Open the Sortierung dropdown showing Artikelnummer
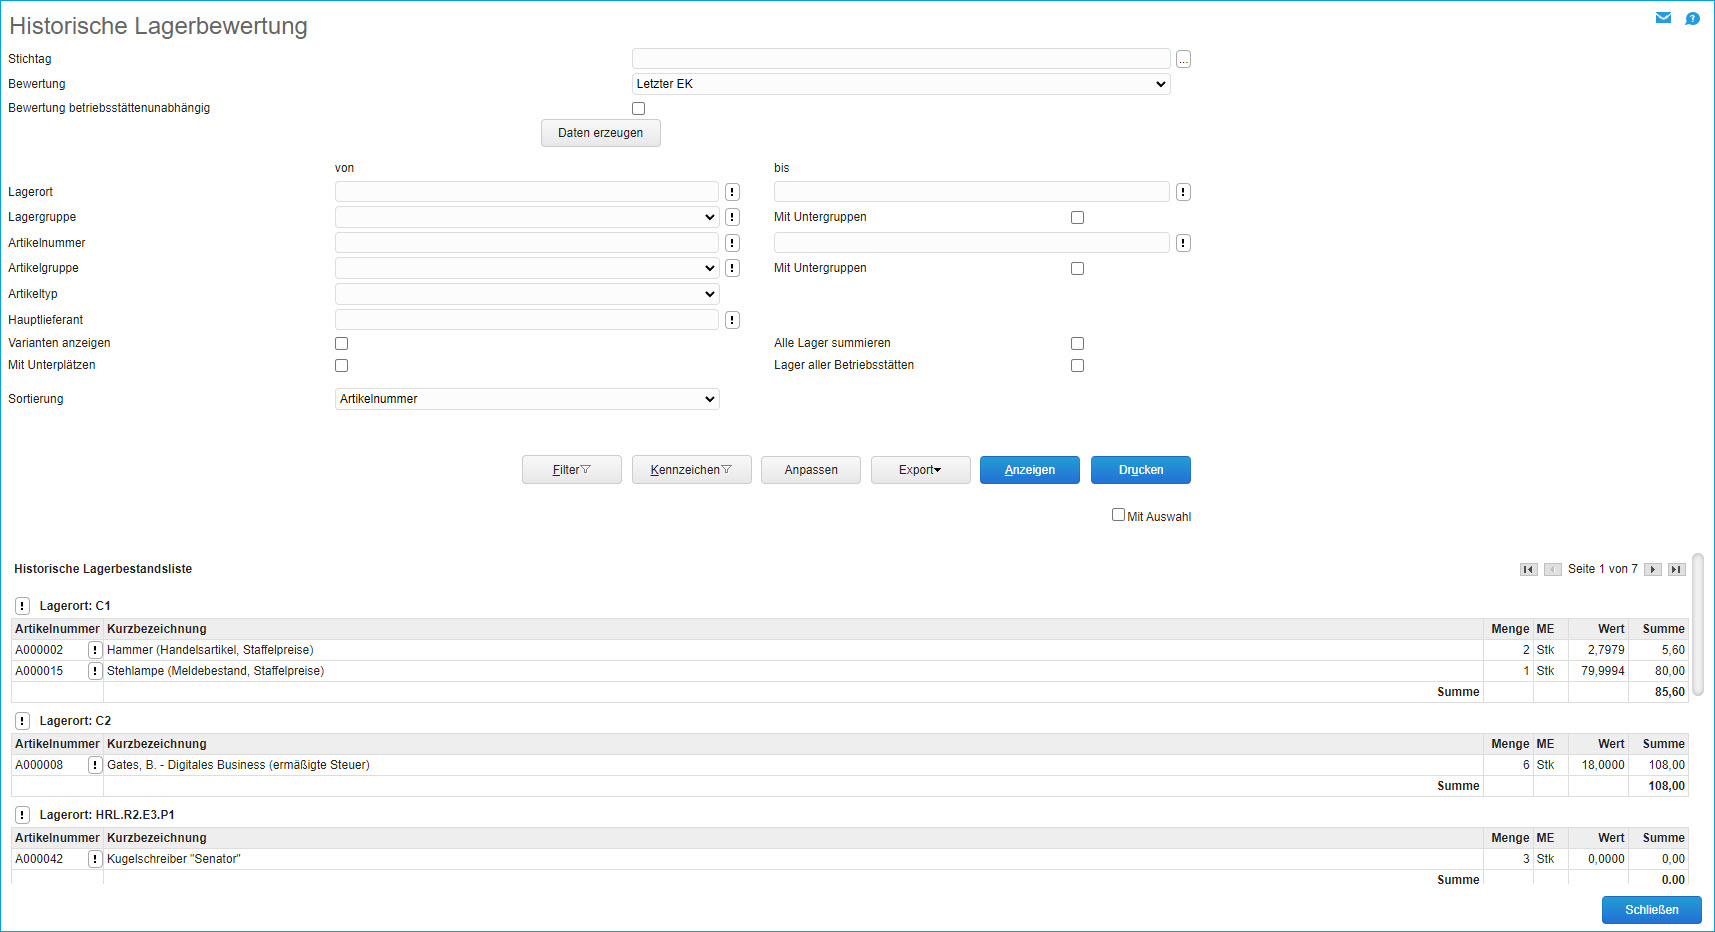 pyautogui.click(x=527, y=399)
